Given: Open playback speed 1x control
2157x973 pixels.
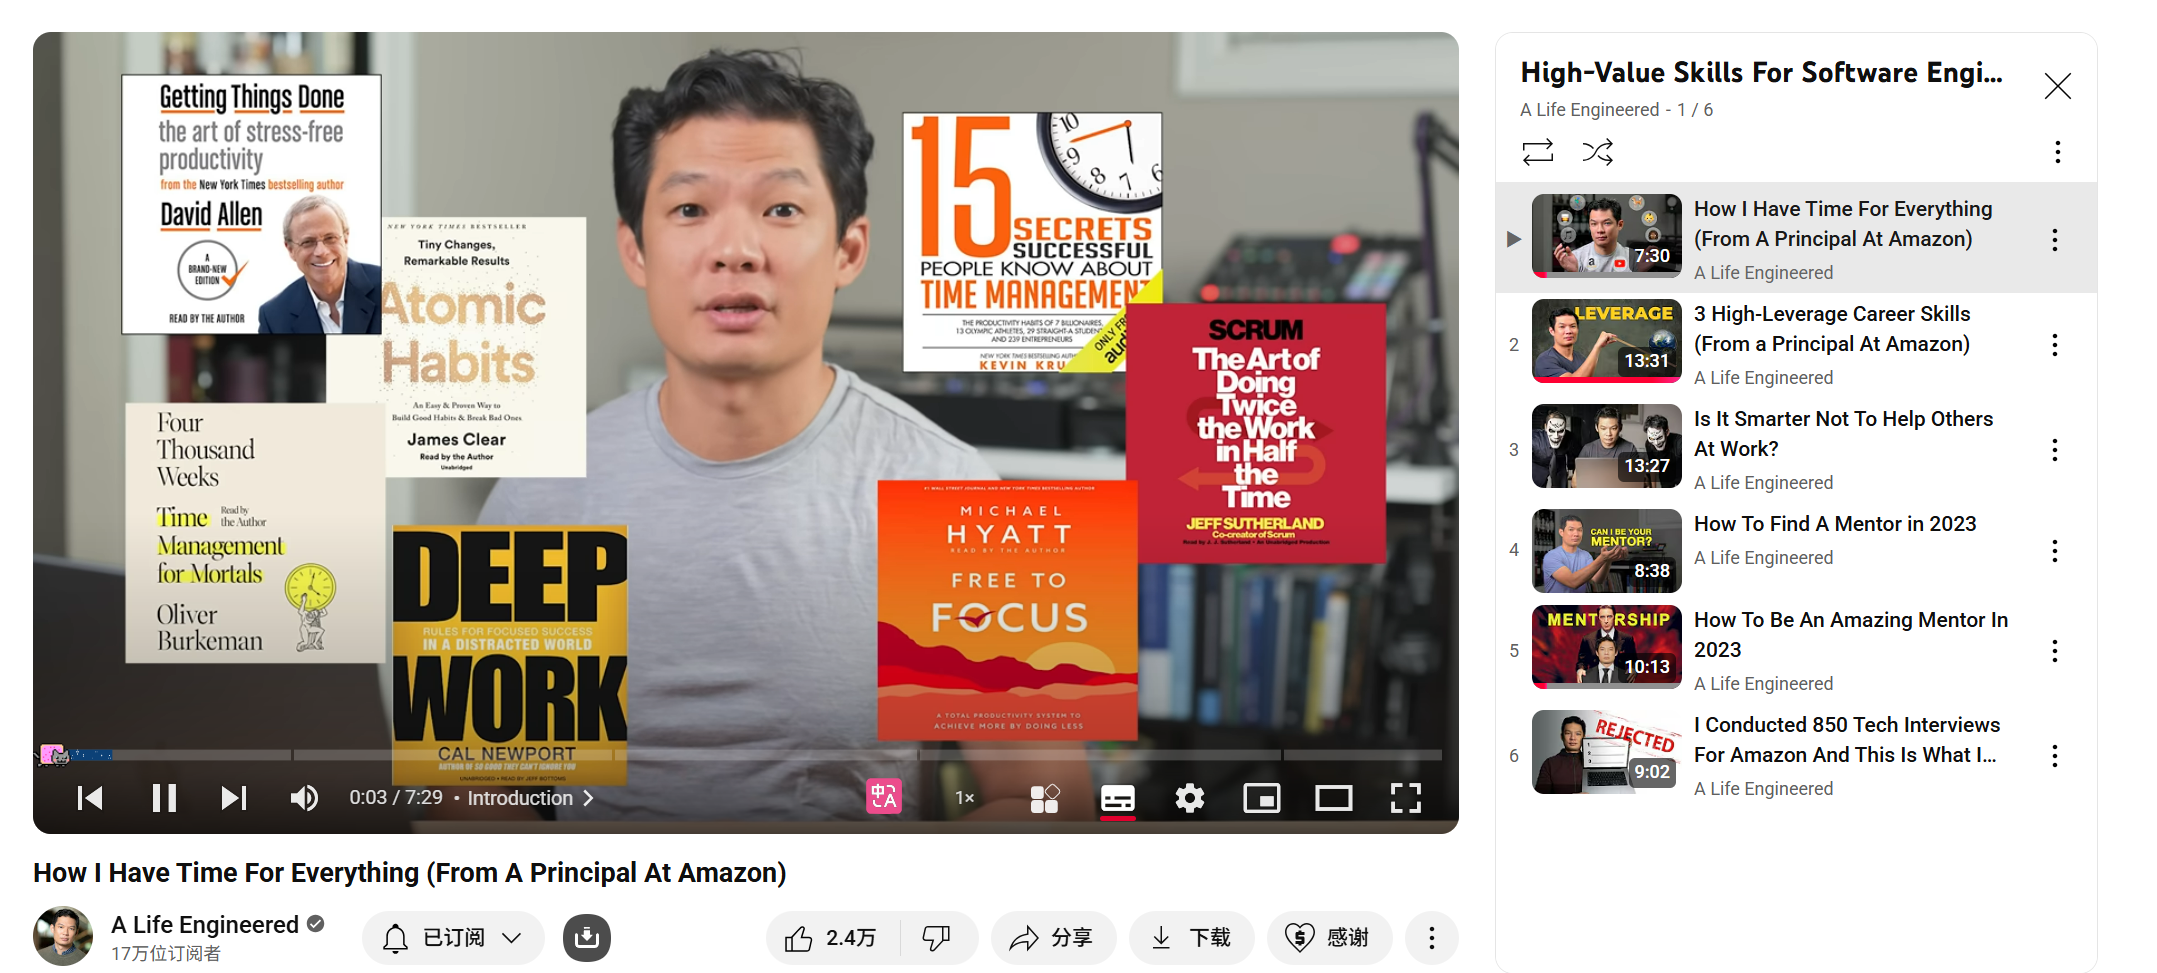Looking at the screenshot, I should [964, 798].
